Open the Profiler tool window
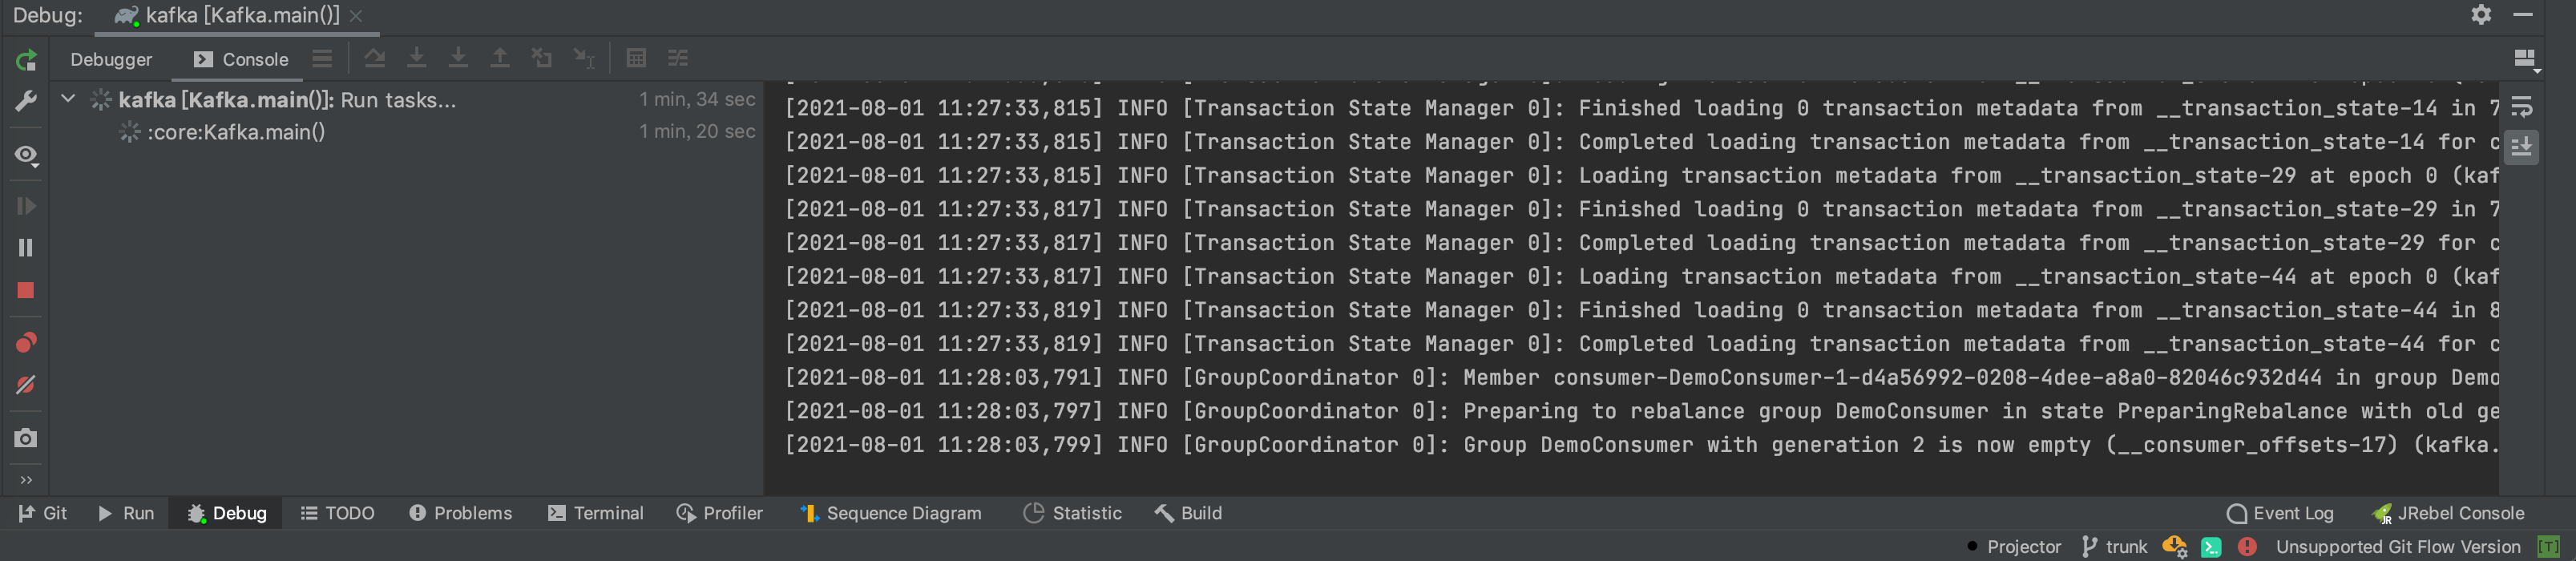Screen dimensions: 2576x561 tap(720, 513)
